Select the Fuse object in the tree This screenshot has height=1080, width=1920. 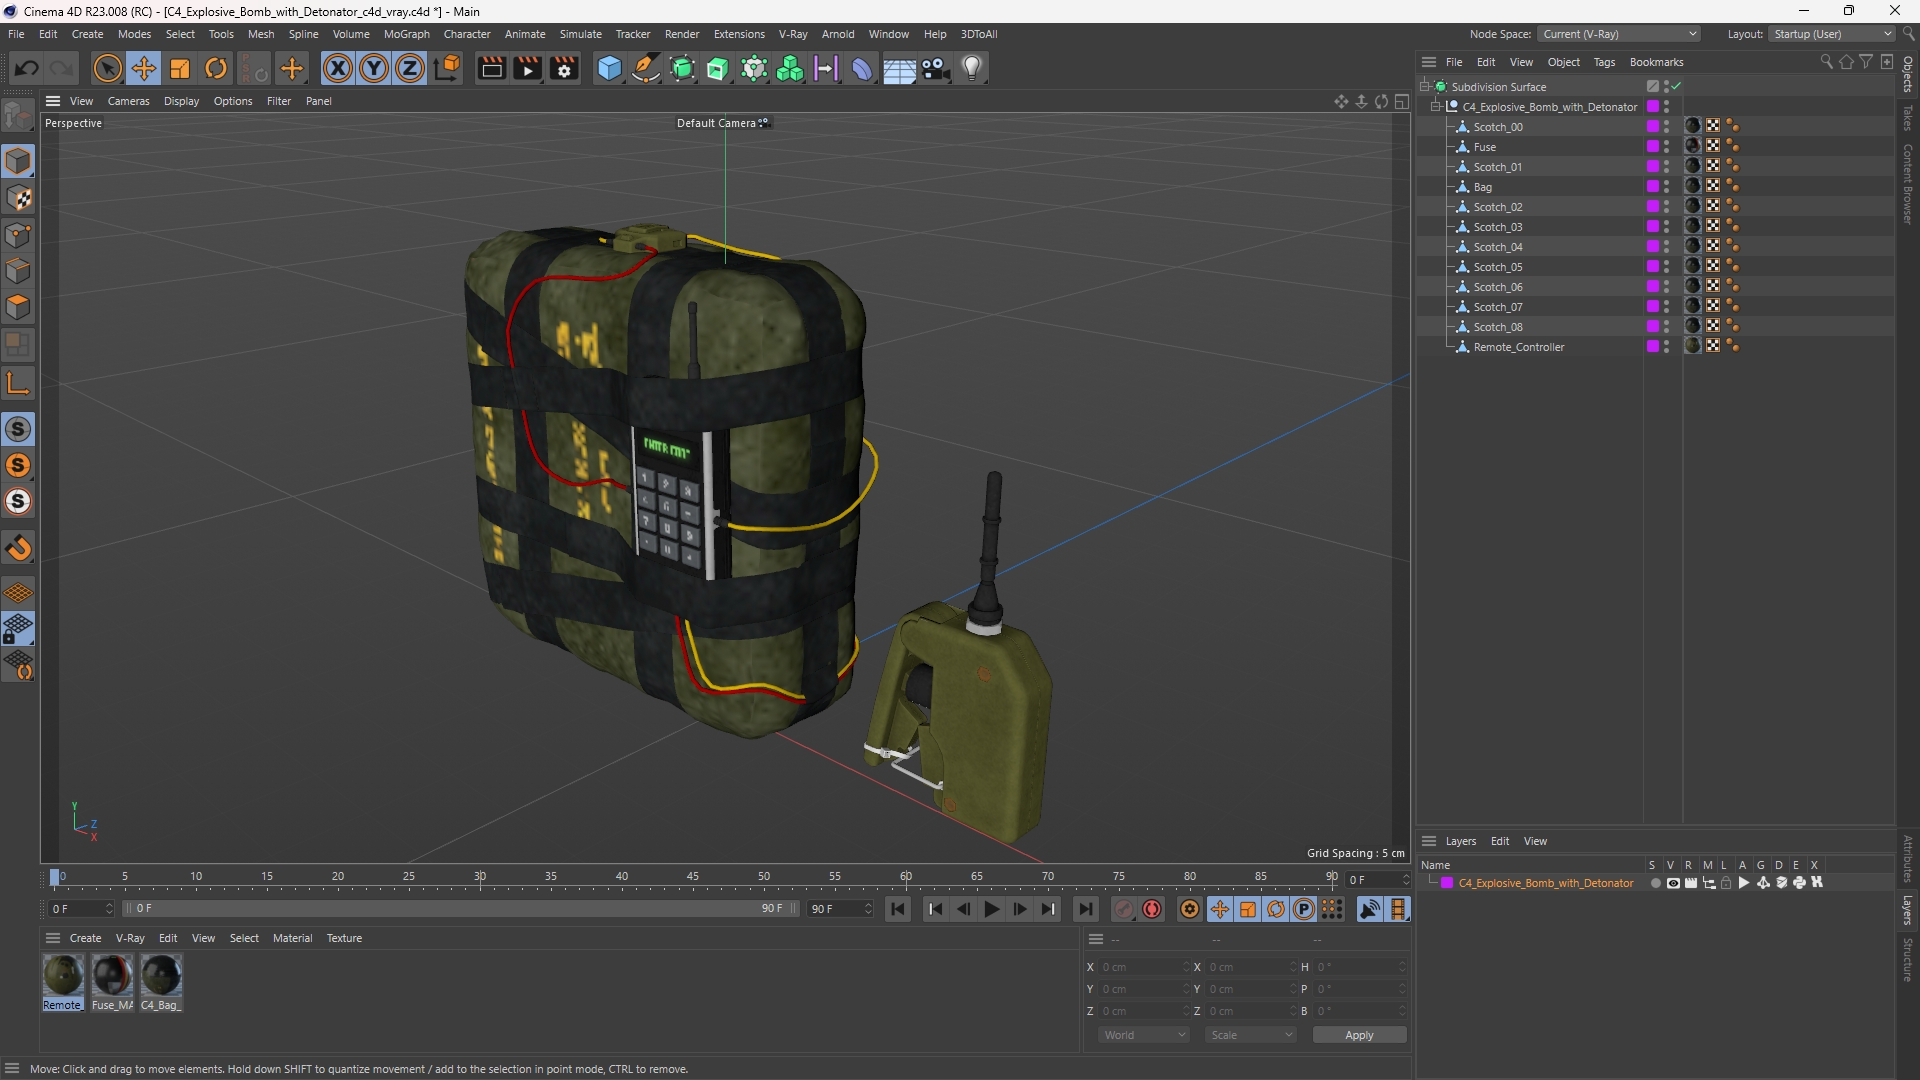point(1484,147)
